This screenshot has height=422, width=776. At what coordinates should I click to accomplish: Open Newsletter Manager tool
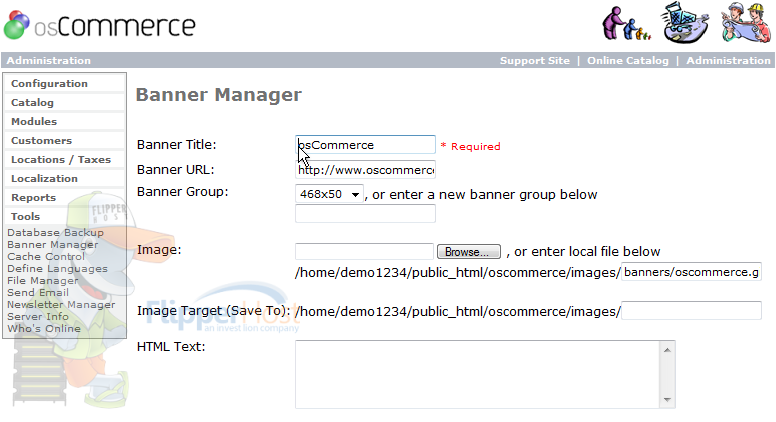pyautogui.click(x=61, y=304)
